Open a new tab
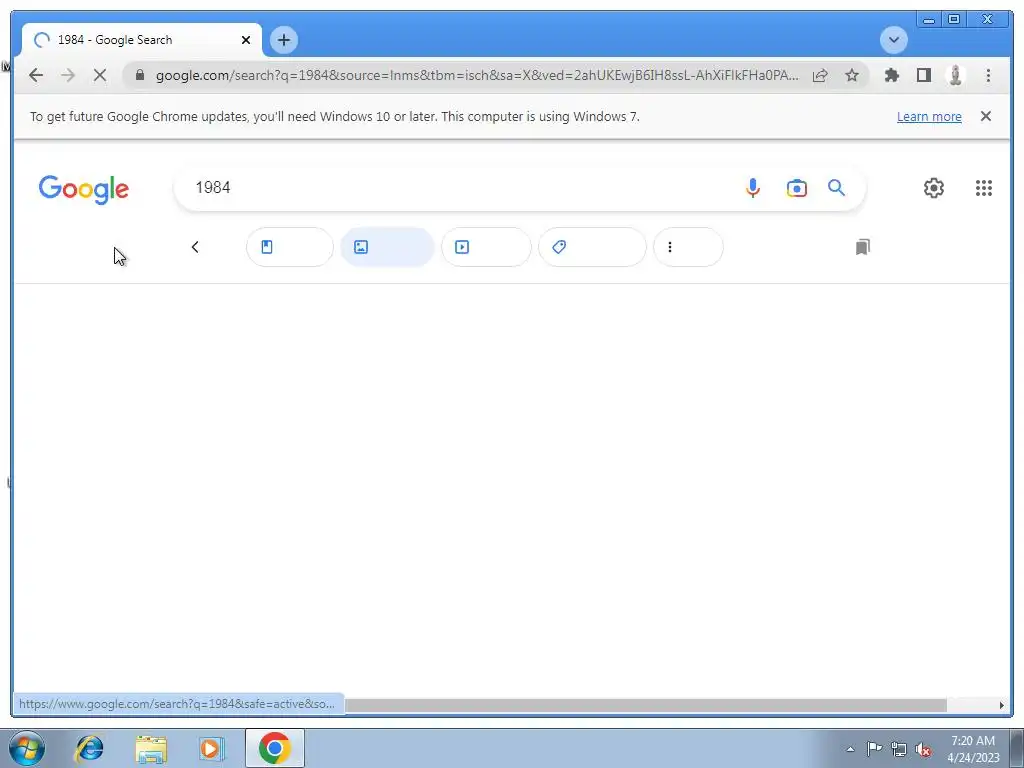Image resolution: width=1024 pixels, height=768 pixels. [283, 40]
